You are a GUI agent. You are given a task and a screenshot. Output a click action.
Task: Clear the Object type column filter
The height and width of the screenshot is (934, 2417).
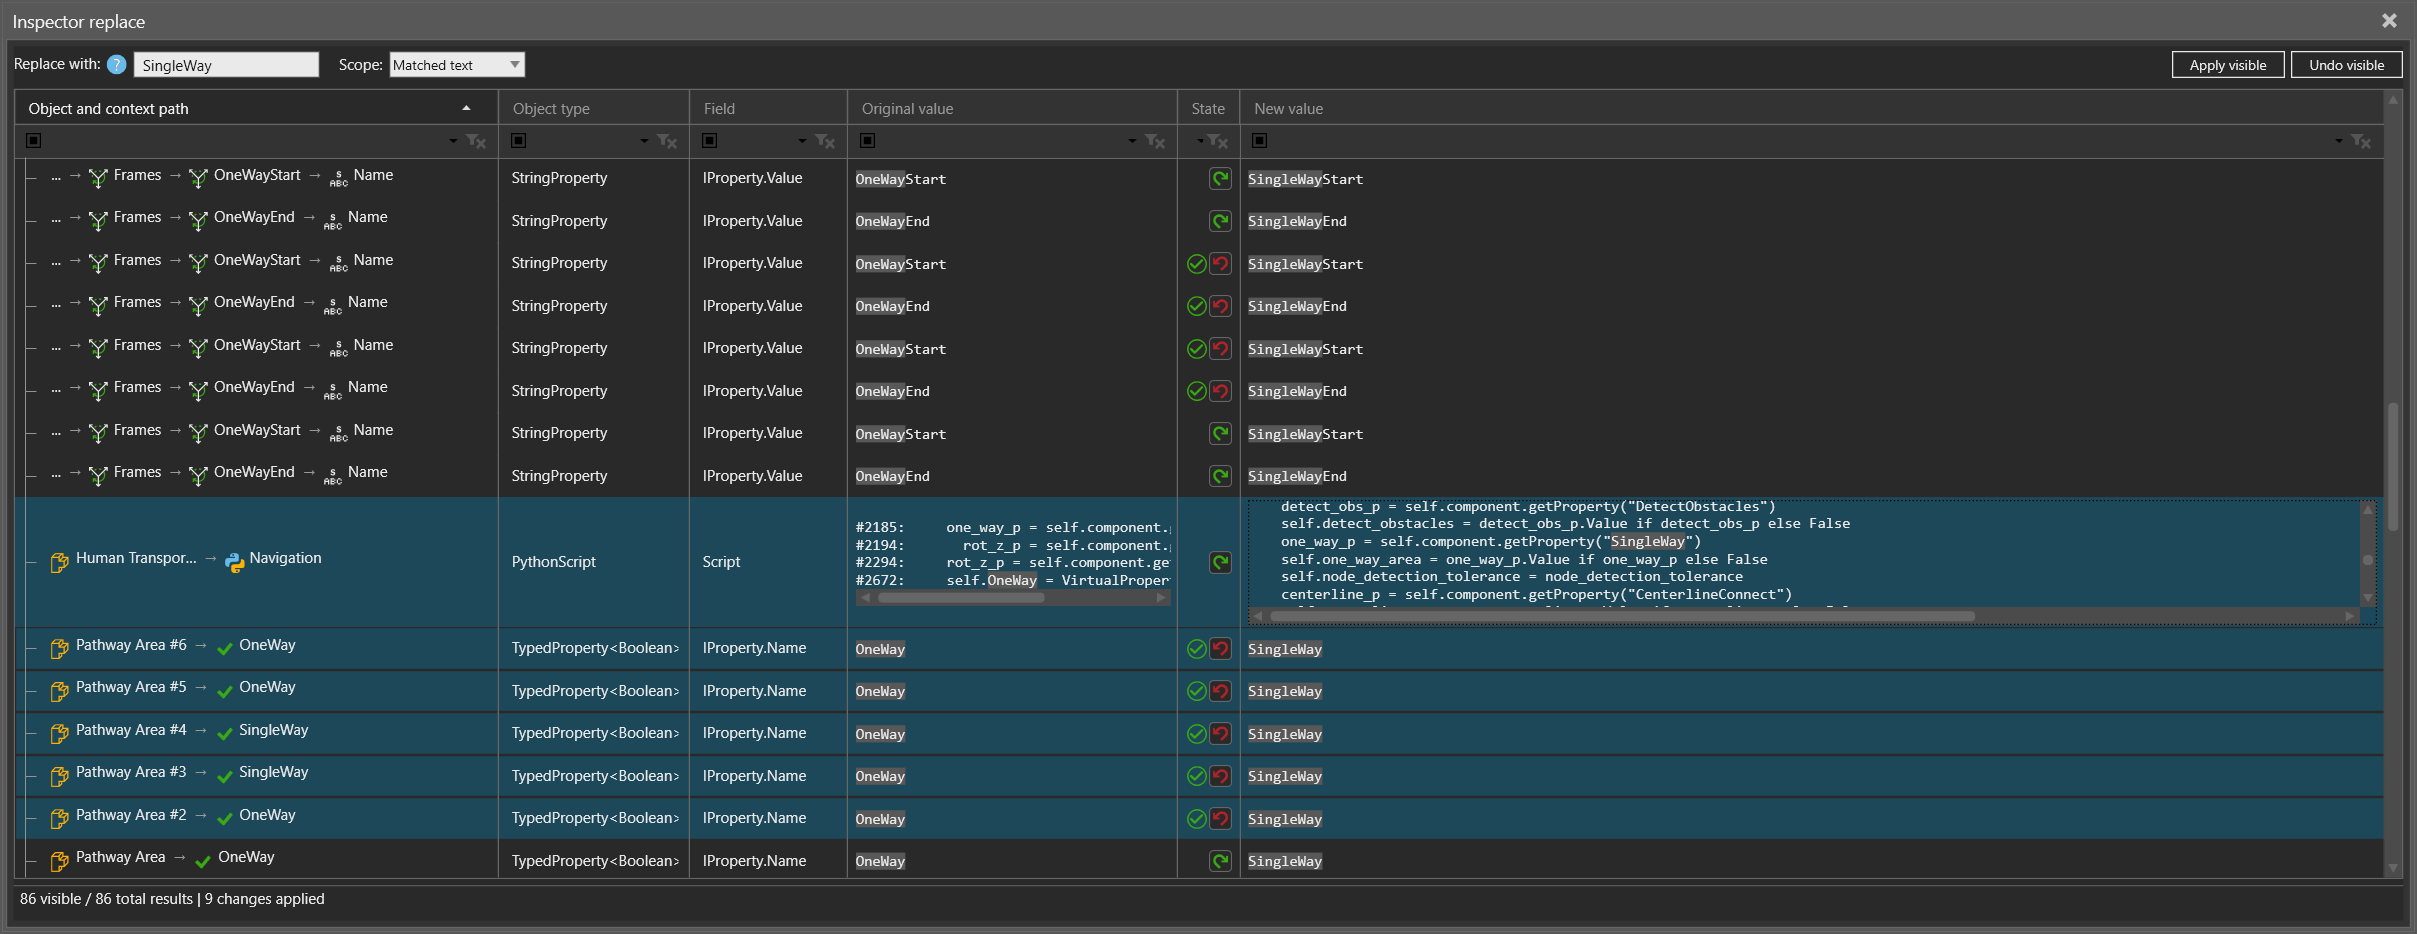[667, 141]
